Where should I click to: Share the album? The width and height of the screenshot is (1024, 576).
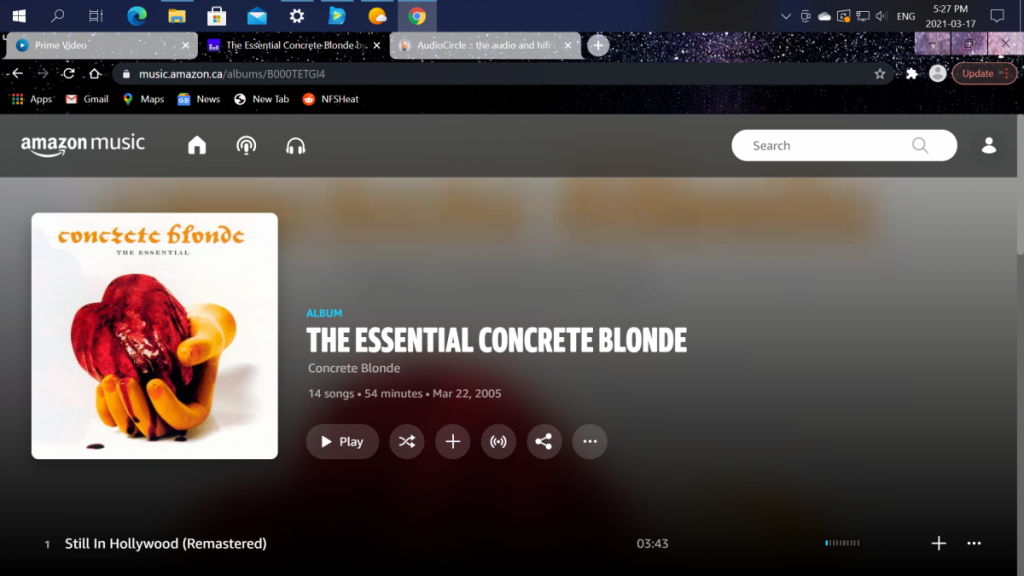544,441
